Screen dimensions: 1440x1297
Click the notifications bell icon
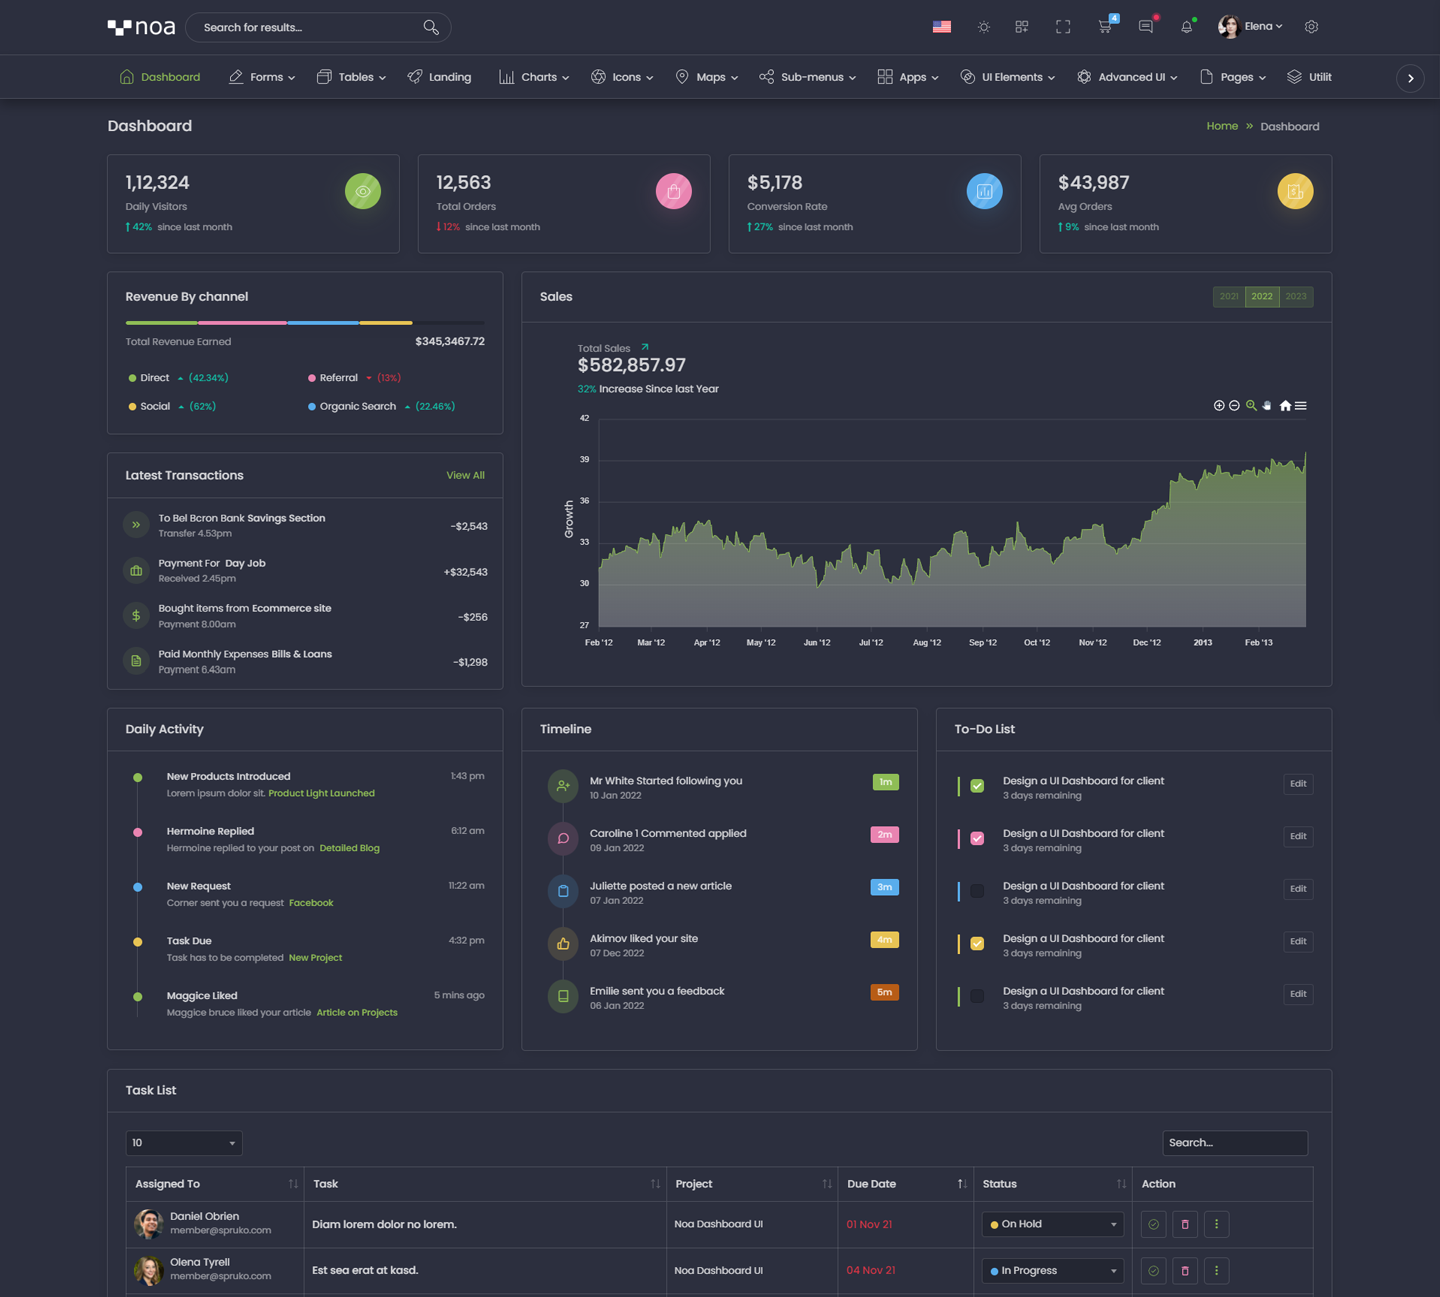(1186, 27)
